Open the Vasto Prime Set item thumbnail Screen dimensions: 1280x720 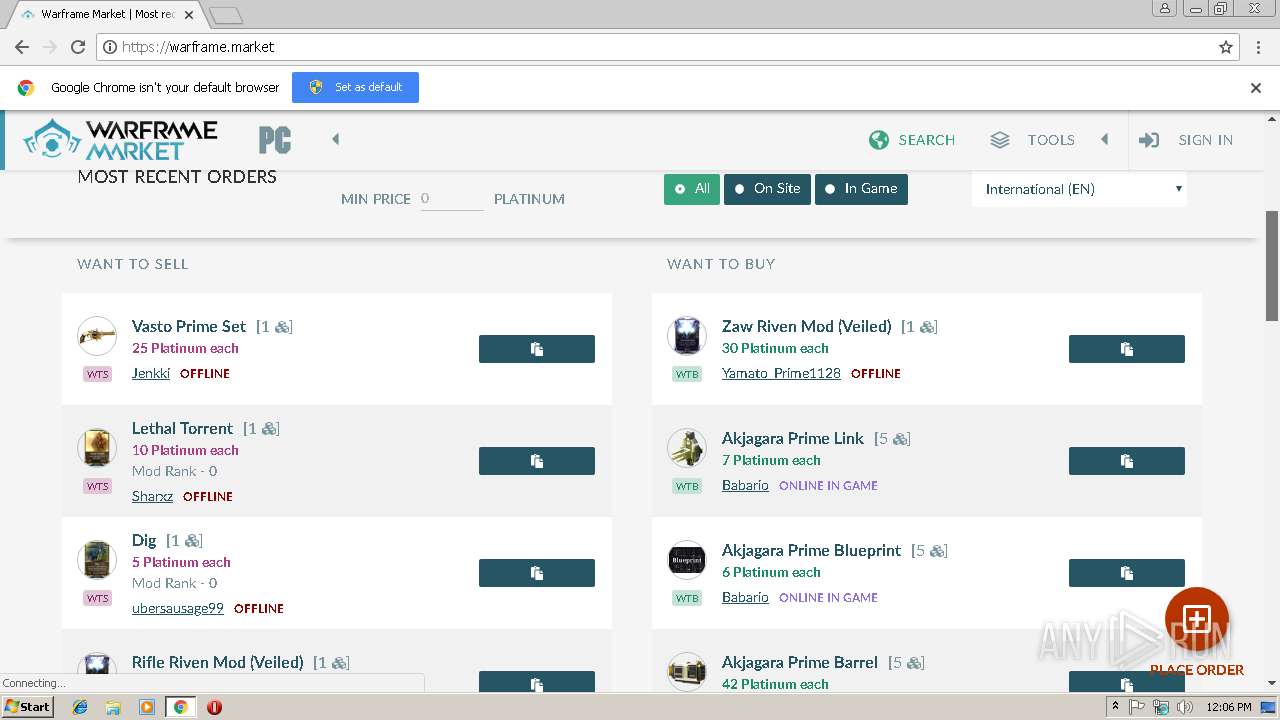[97, 336]
